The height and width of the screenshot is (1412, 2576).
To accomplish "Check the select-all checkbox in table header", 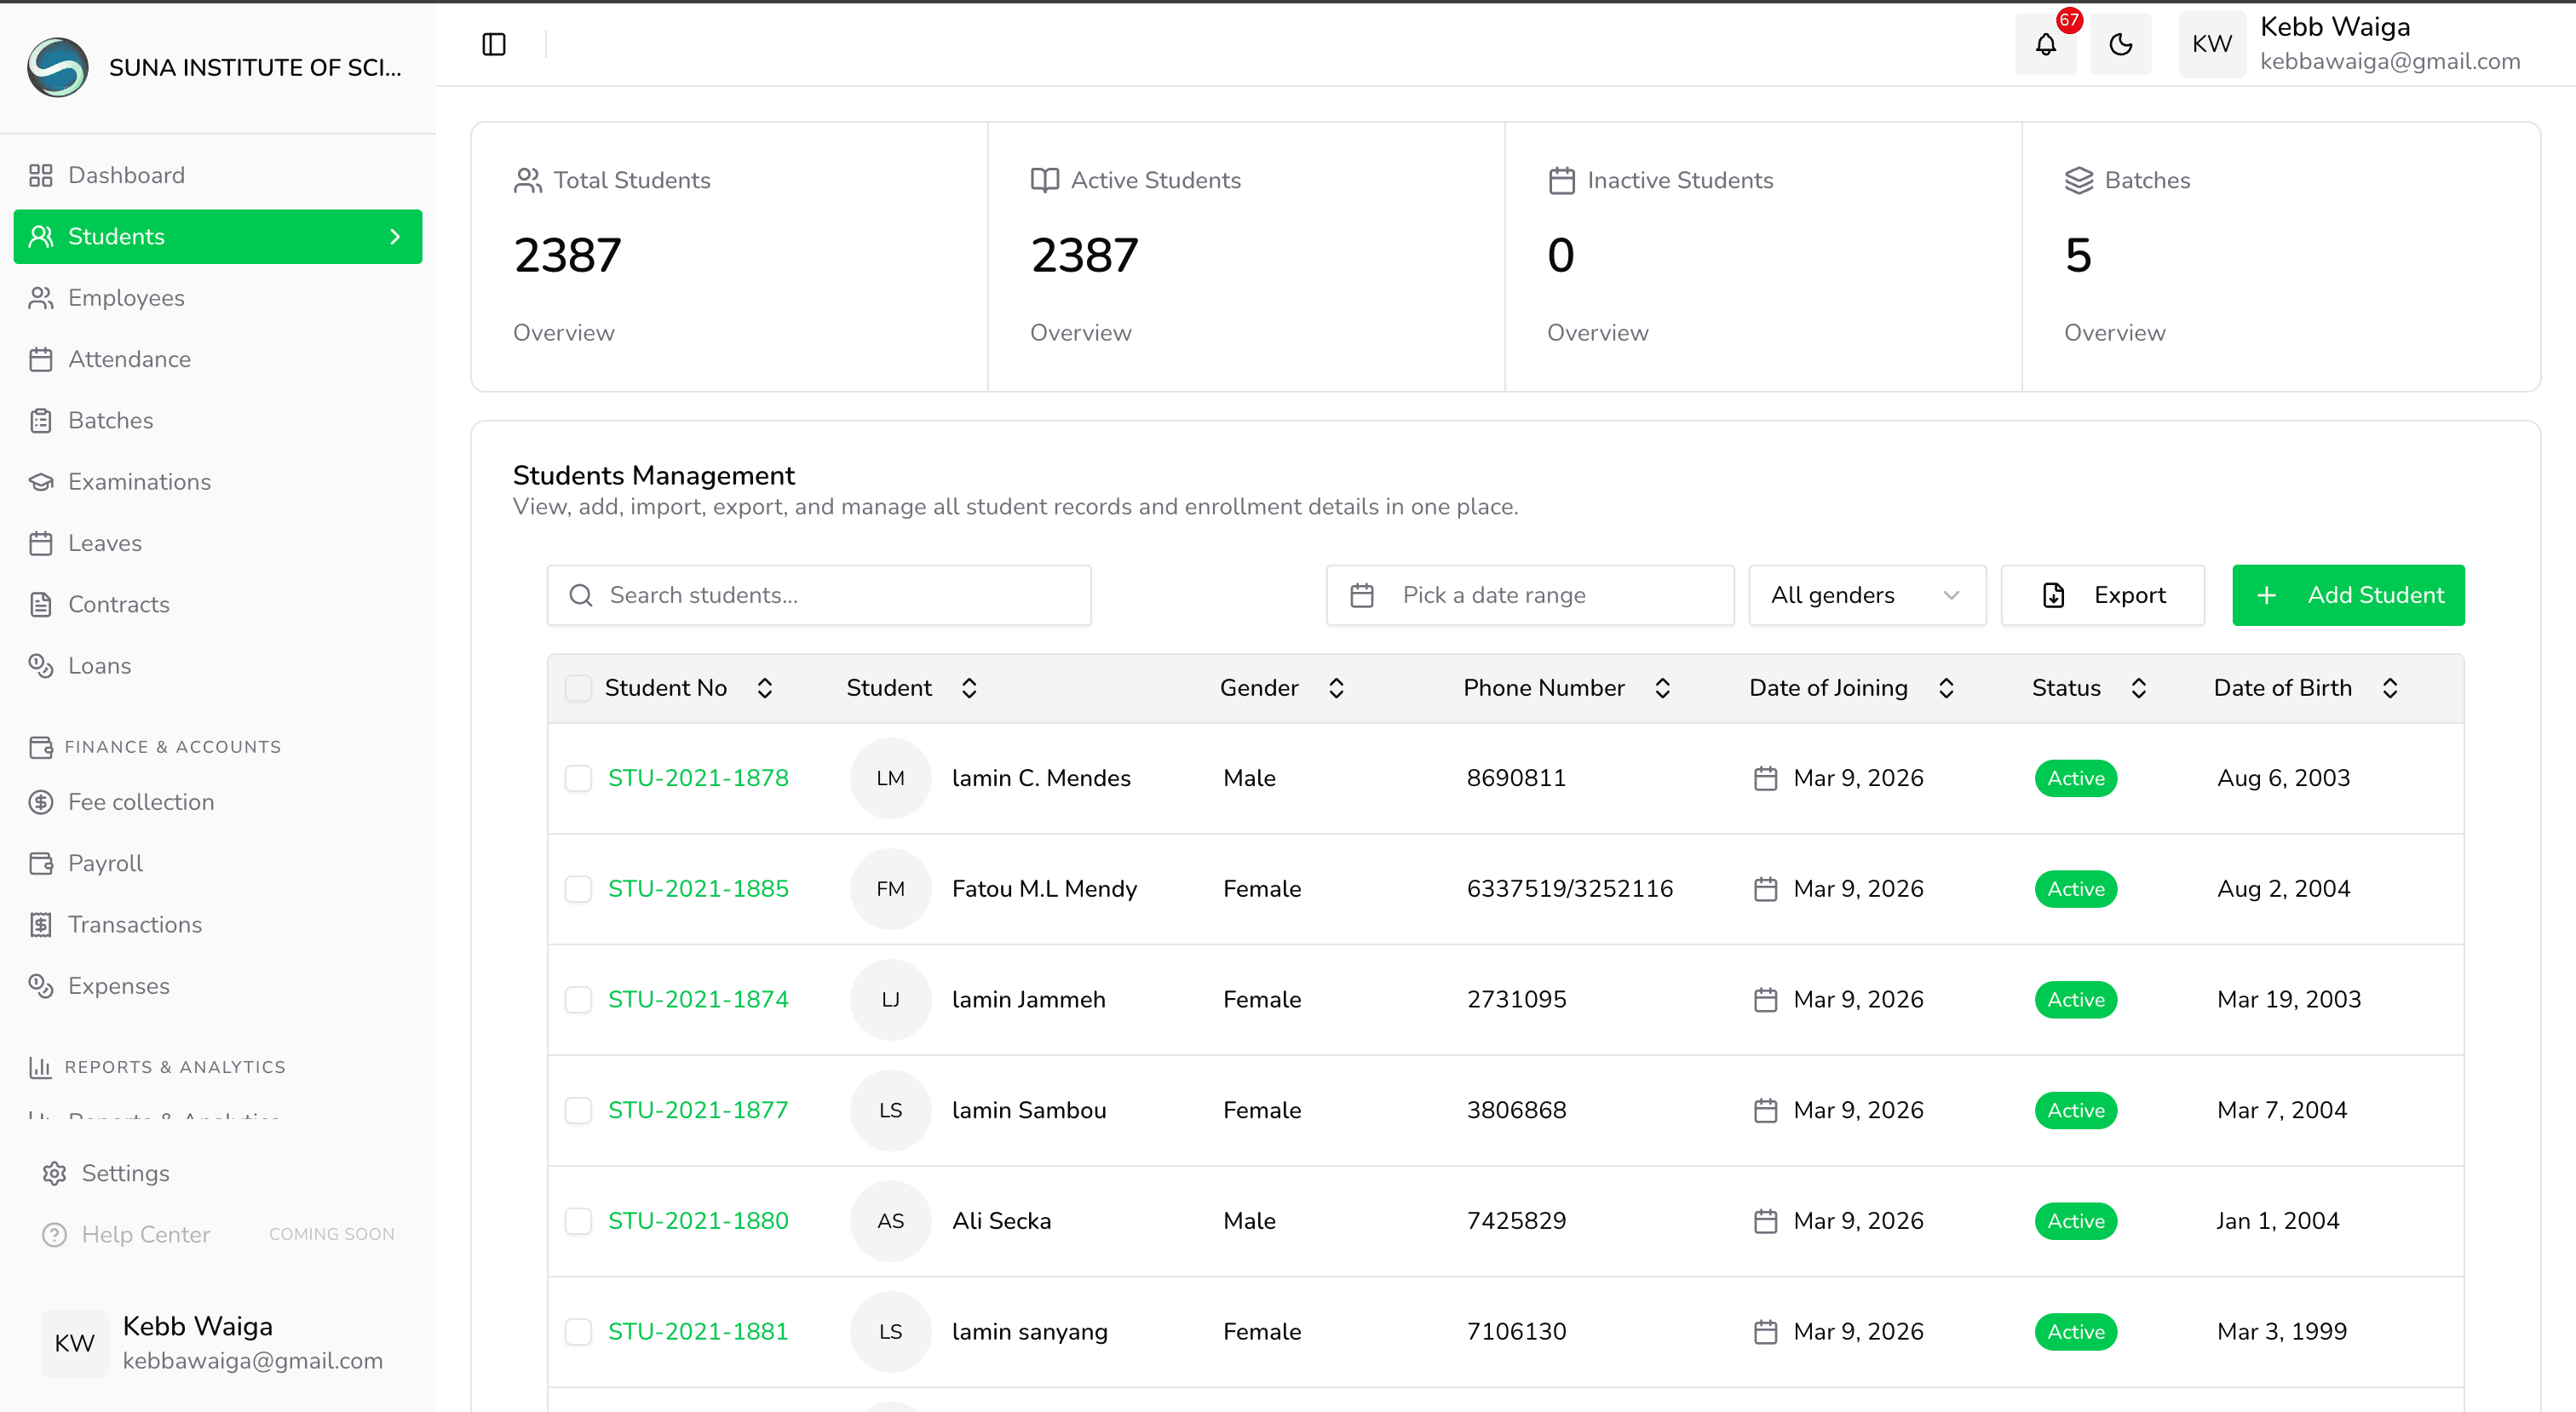I will click(578, 688).
